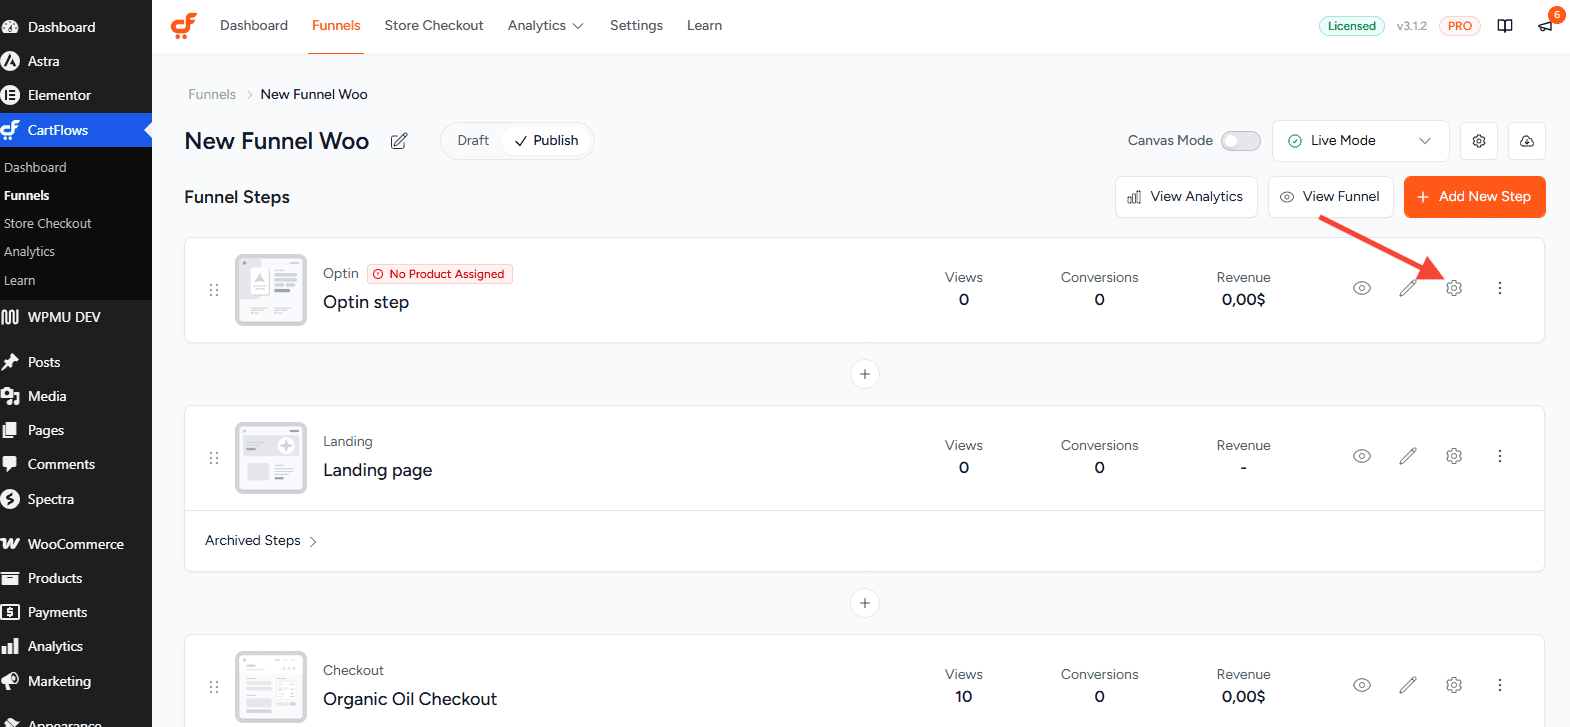The width and height of the screenshot is (1570, 727).
Task: Grab drag handle of Organic Oil Checkout
Action: point(214,687)
